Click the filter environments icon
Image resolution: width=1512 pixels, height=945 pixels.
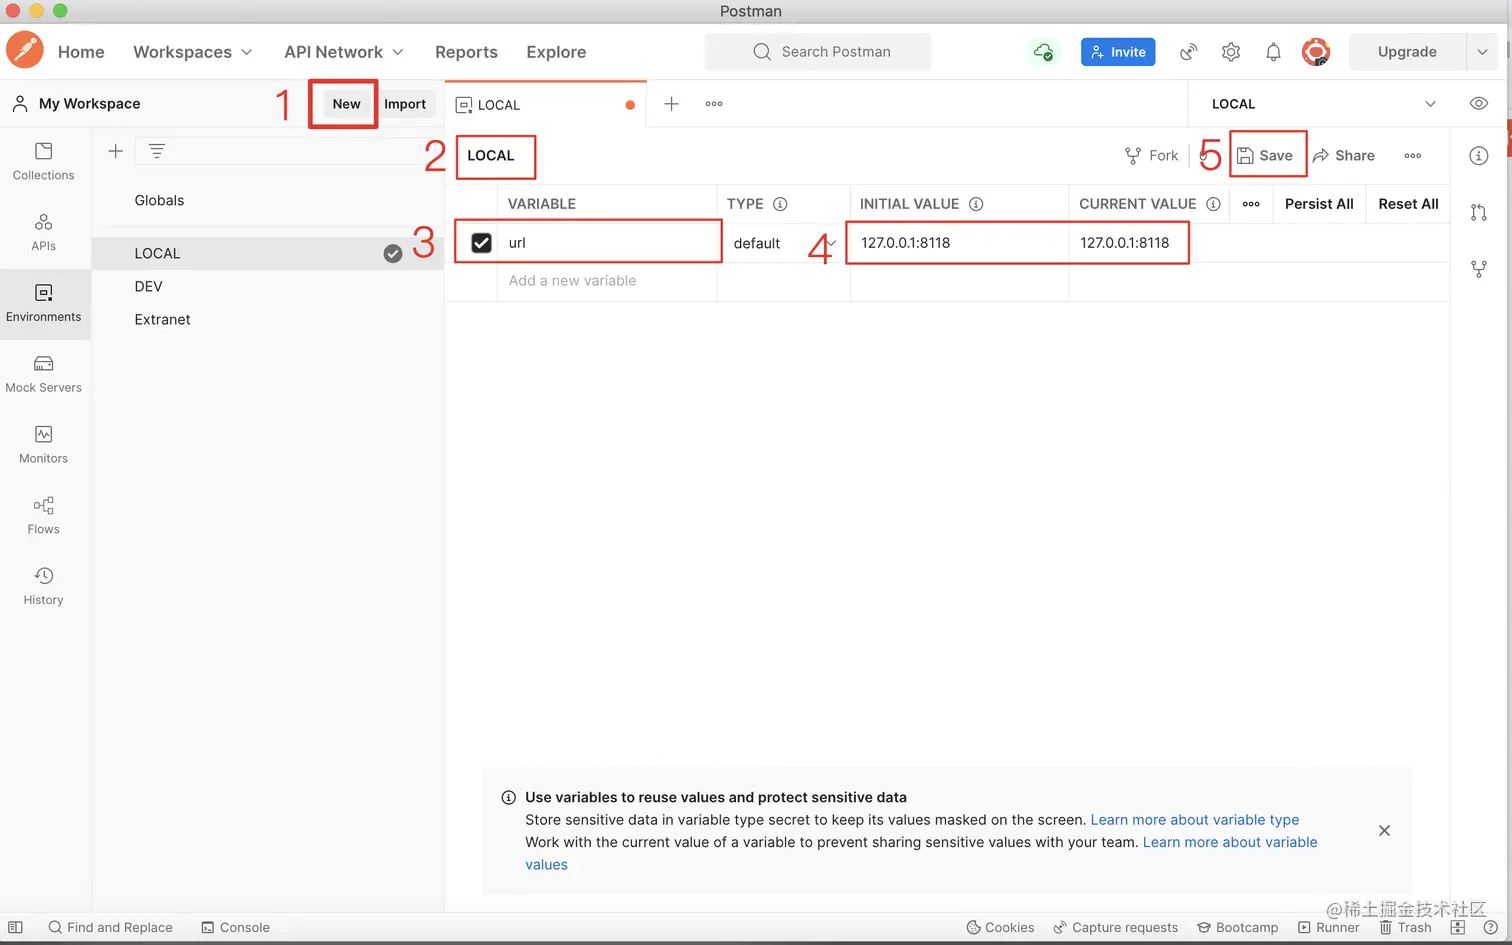[x=157, y=151]
